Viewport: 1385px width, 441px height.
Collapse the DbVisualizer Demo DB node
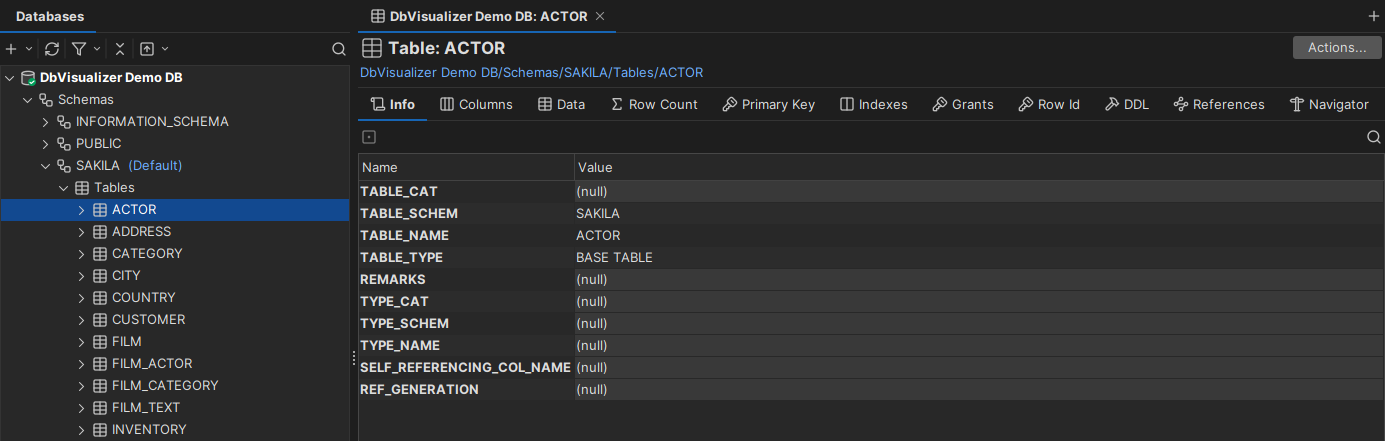point(10,78)
